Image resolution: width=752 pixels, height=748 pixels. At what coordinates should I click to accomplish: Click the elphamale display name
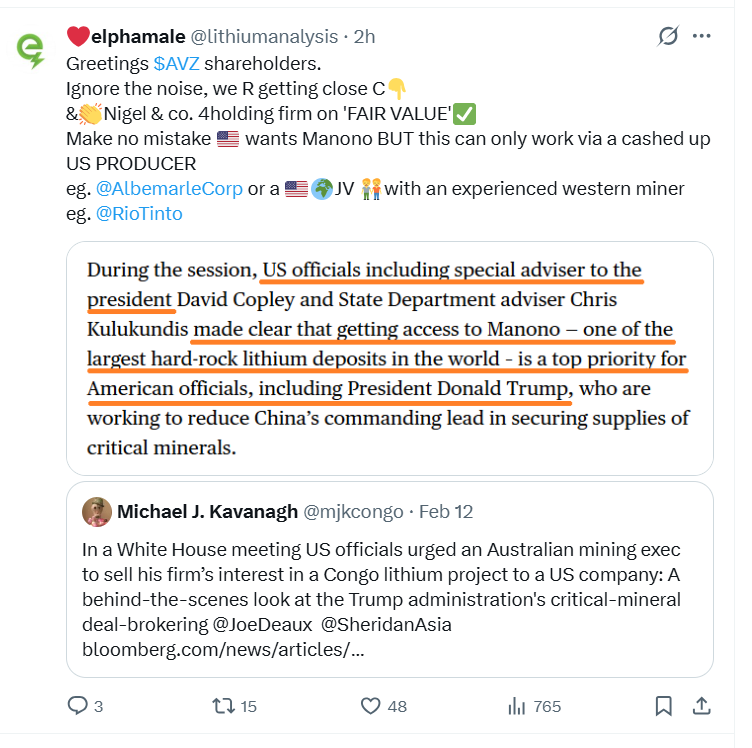pos(138,37)
